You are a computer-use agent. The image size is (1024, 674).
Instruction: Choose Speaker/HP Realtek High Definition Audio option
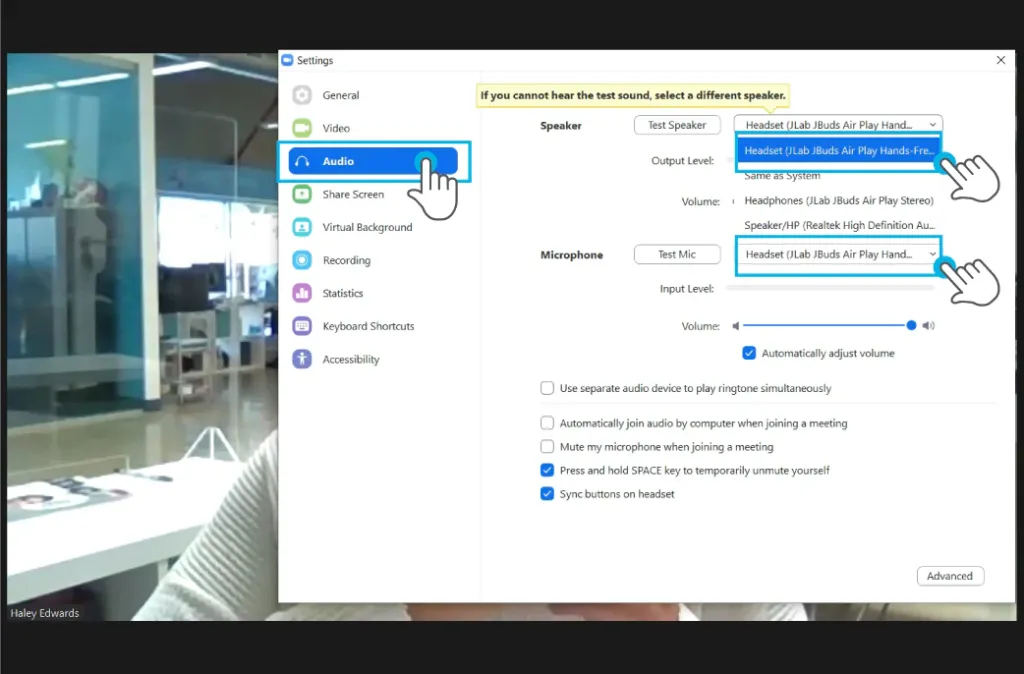(x=839, y=225)
